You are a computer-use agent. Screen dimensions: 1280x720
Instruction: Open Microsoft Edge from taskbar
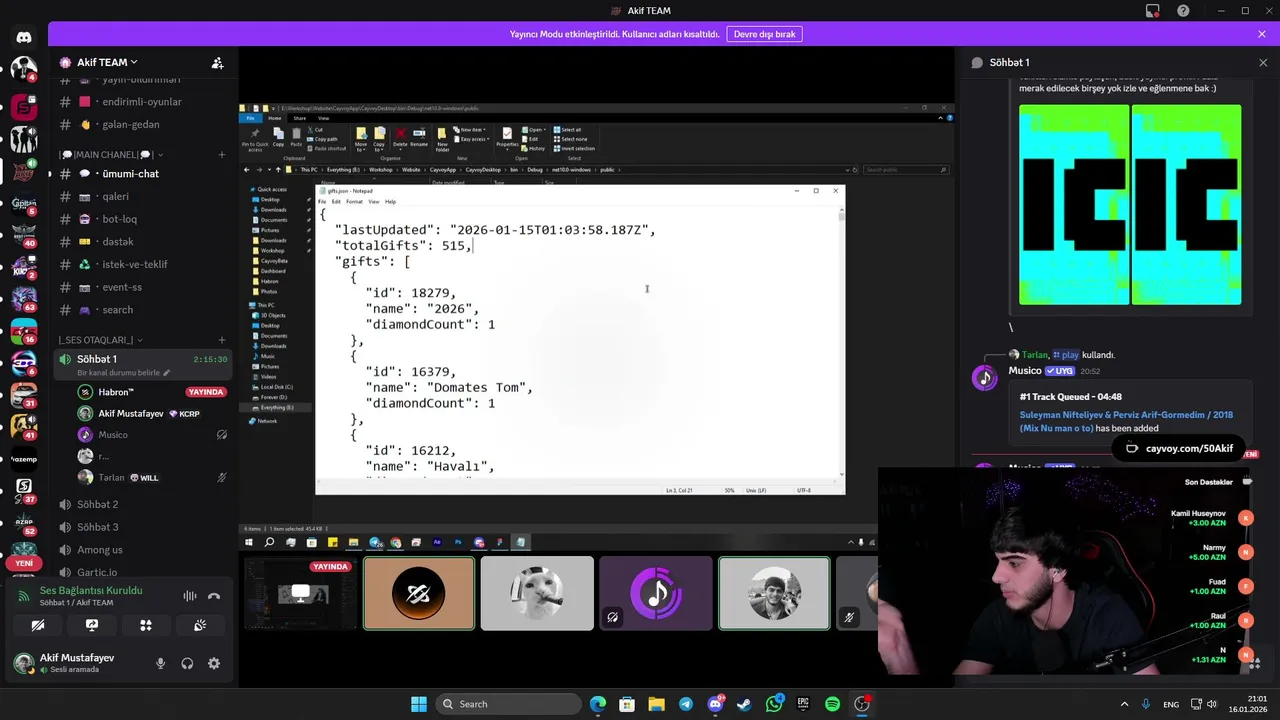pos(597,704)
